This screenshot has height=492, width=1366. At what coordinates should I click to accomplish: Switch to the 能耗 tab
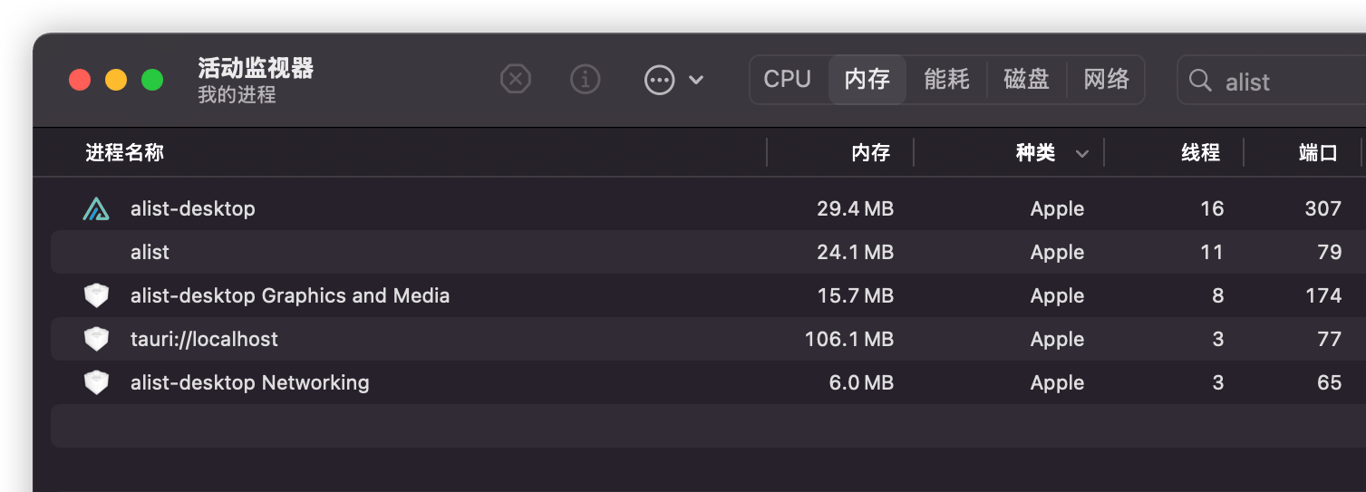coord(946,80)
